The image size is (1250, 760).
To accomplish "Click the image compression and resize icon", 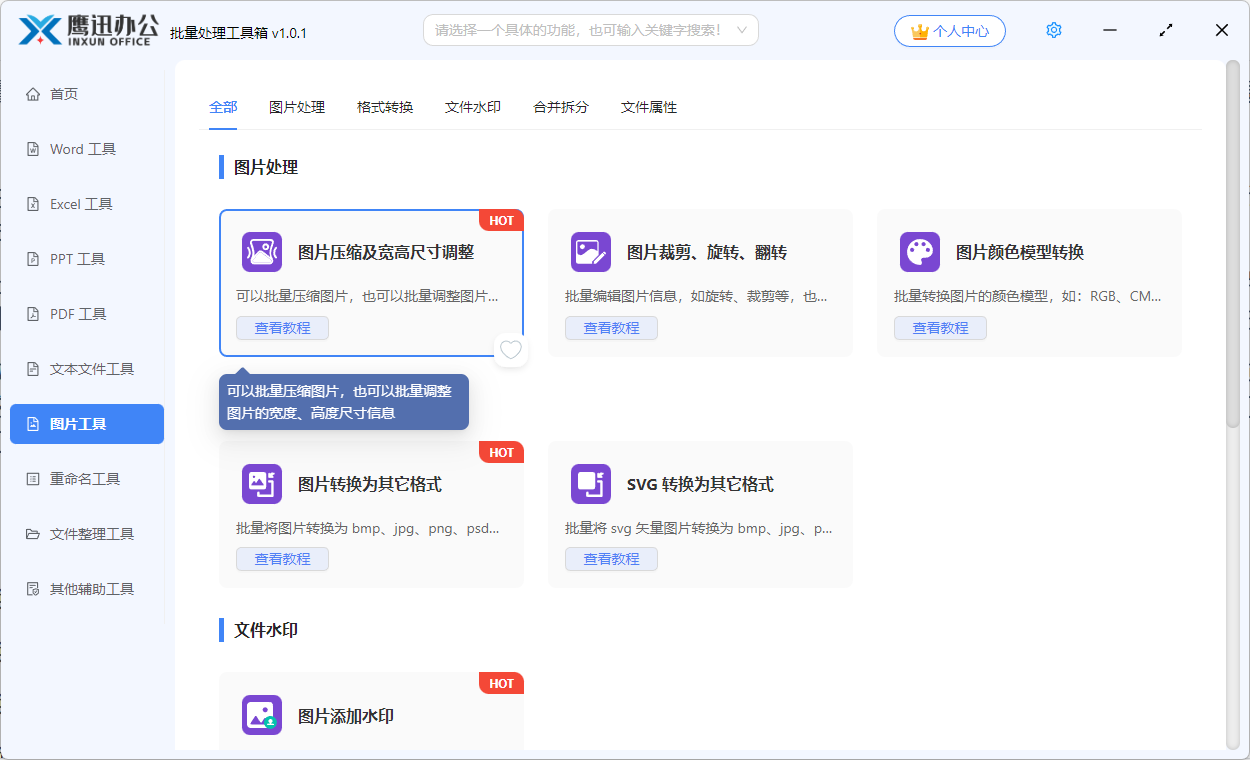I will [262, 252].
